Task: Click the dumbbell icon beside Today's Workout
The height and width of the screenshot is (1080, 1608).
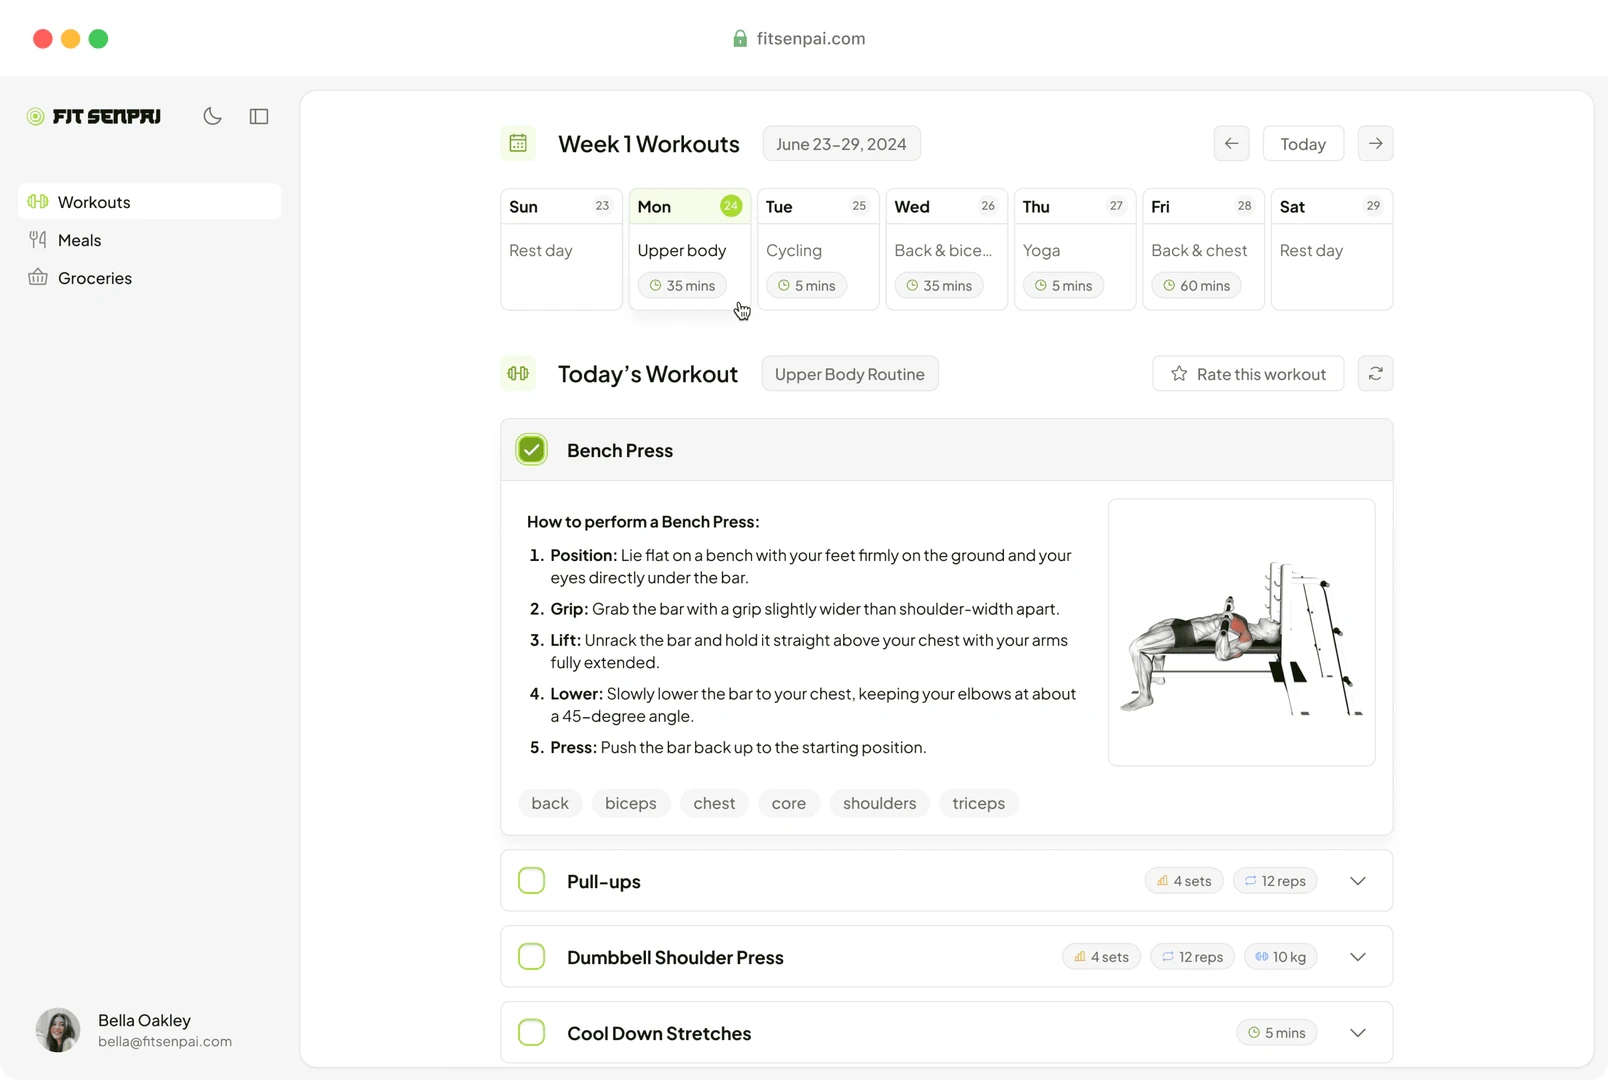Action: [518, 373]
